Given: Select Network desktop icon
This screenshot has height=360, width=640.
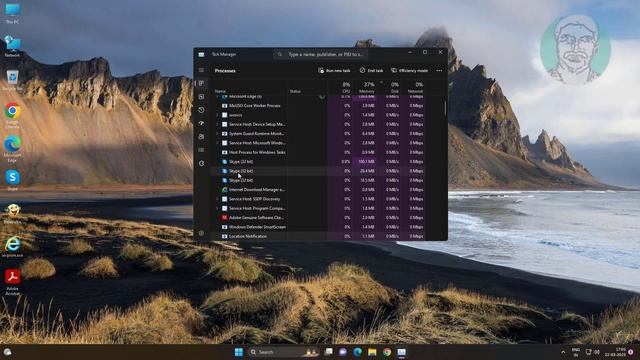Looking at the screenshot, I should (x=12, y=46).
